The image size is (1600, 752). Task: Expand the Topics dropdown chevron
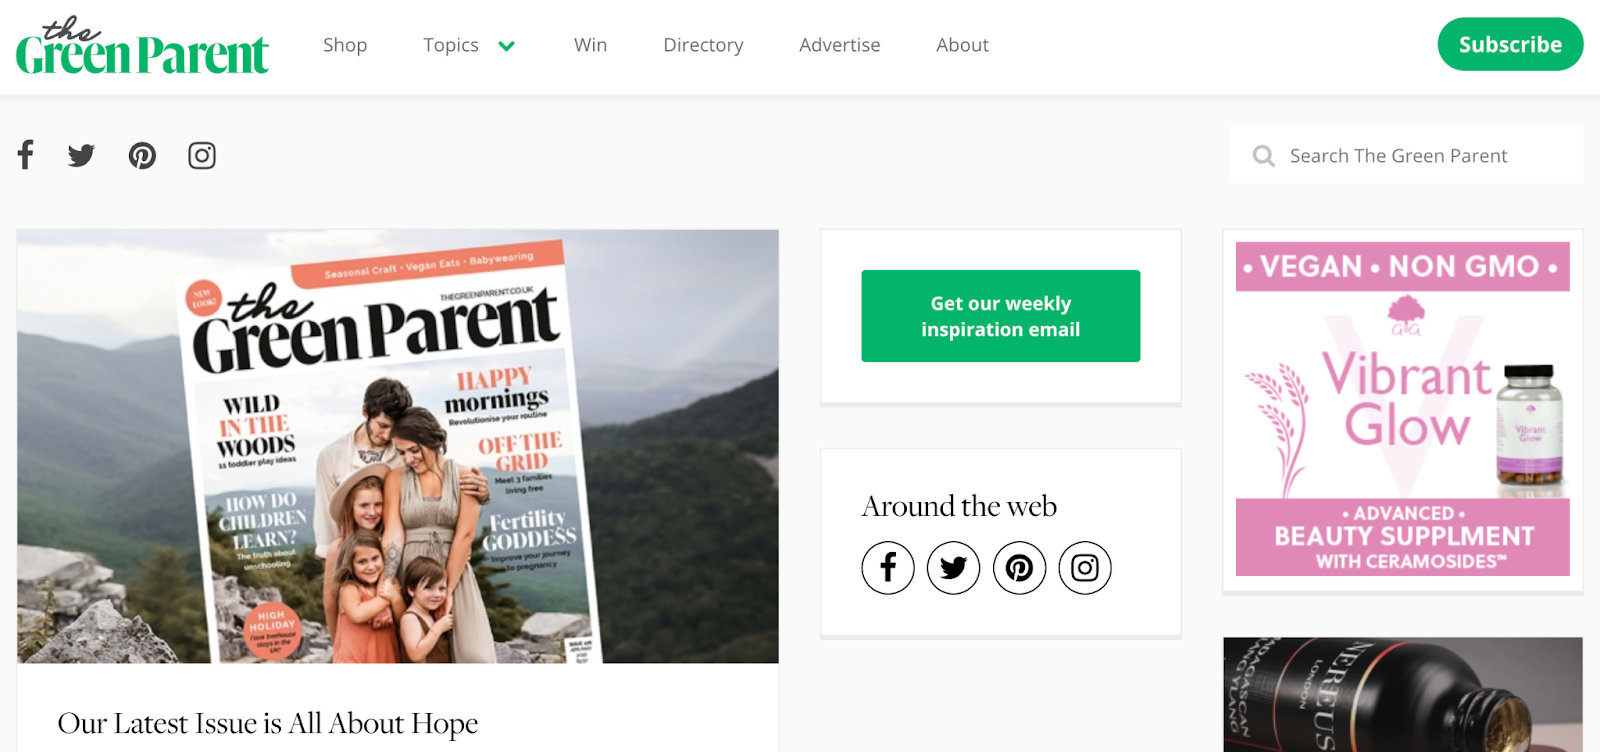(x=507, y=46)
